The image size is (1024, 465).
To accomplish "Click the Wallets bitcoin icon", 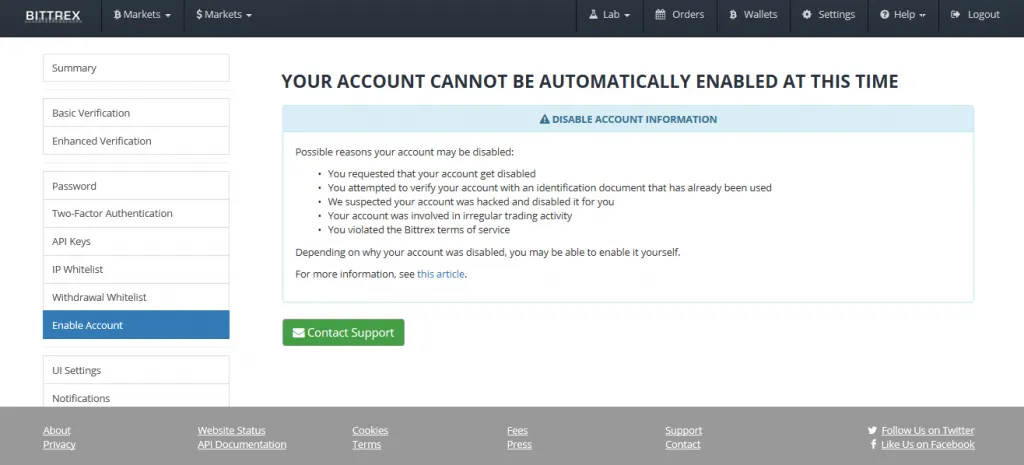I will [x=734, y=15].
